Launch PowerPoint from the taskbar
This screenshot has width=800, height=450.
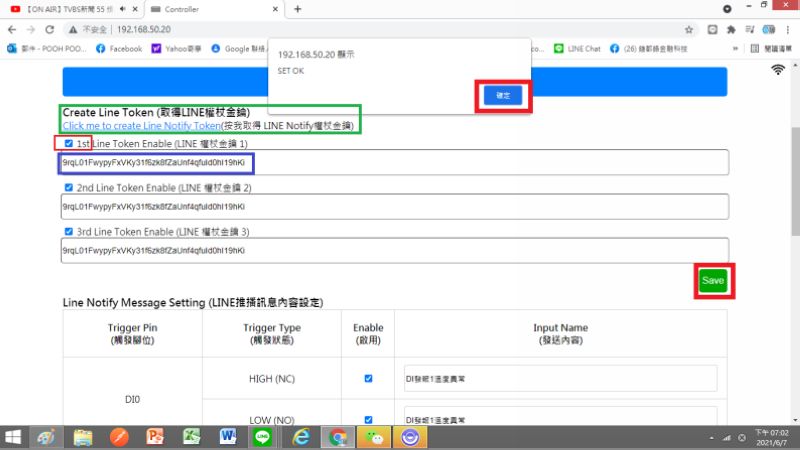pyautogui.click(x=155, y=437)
